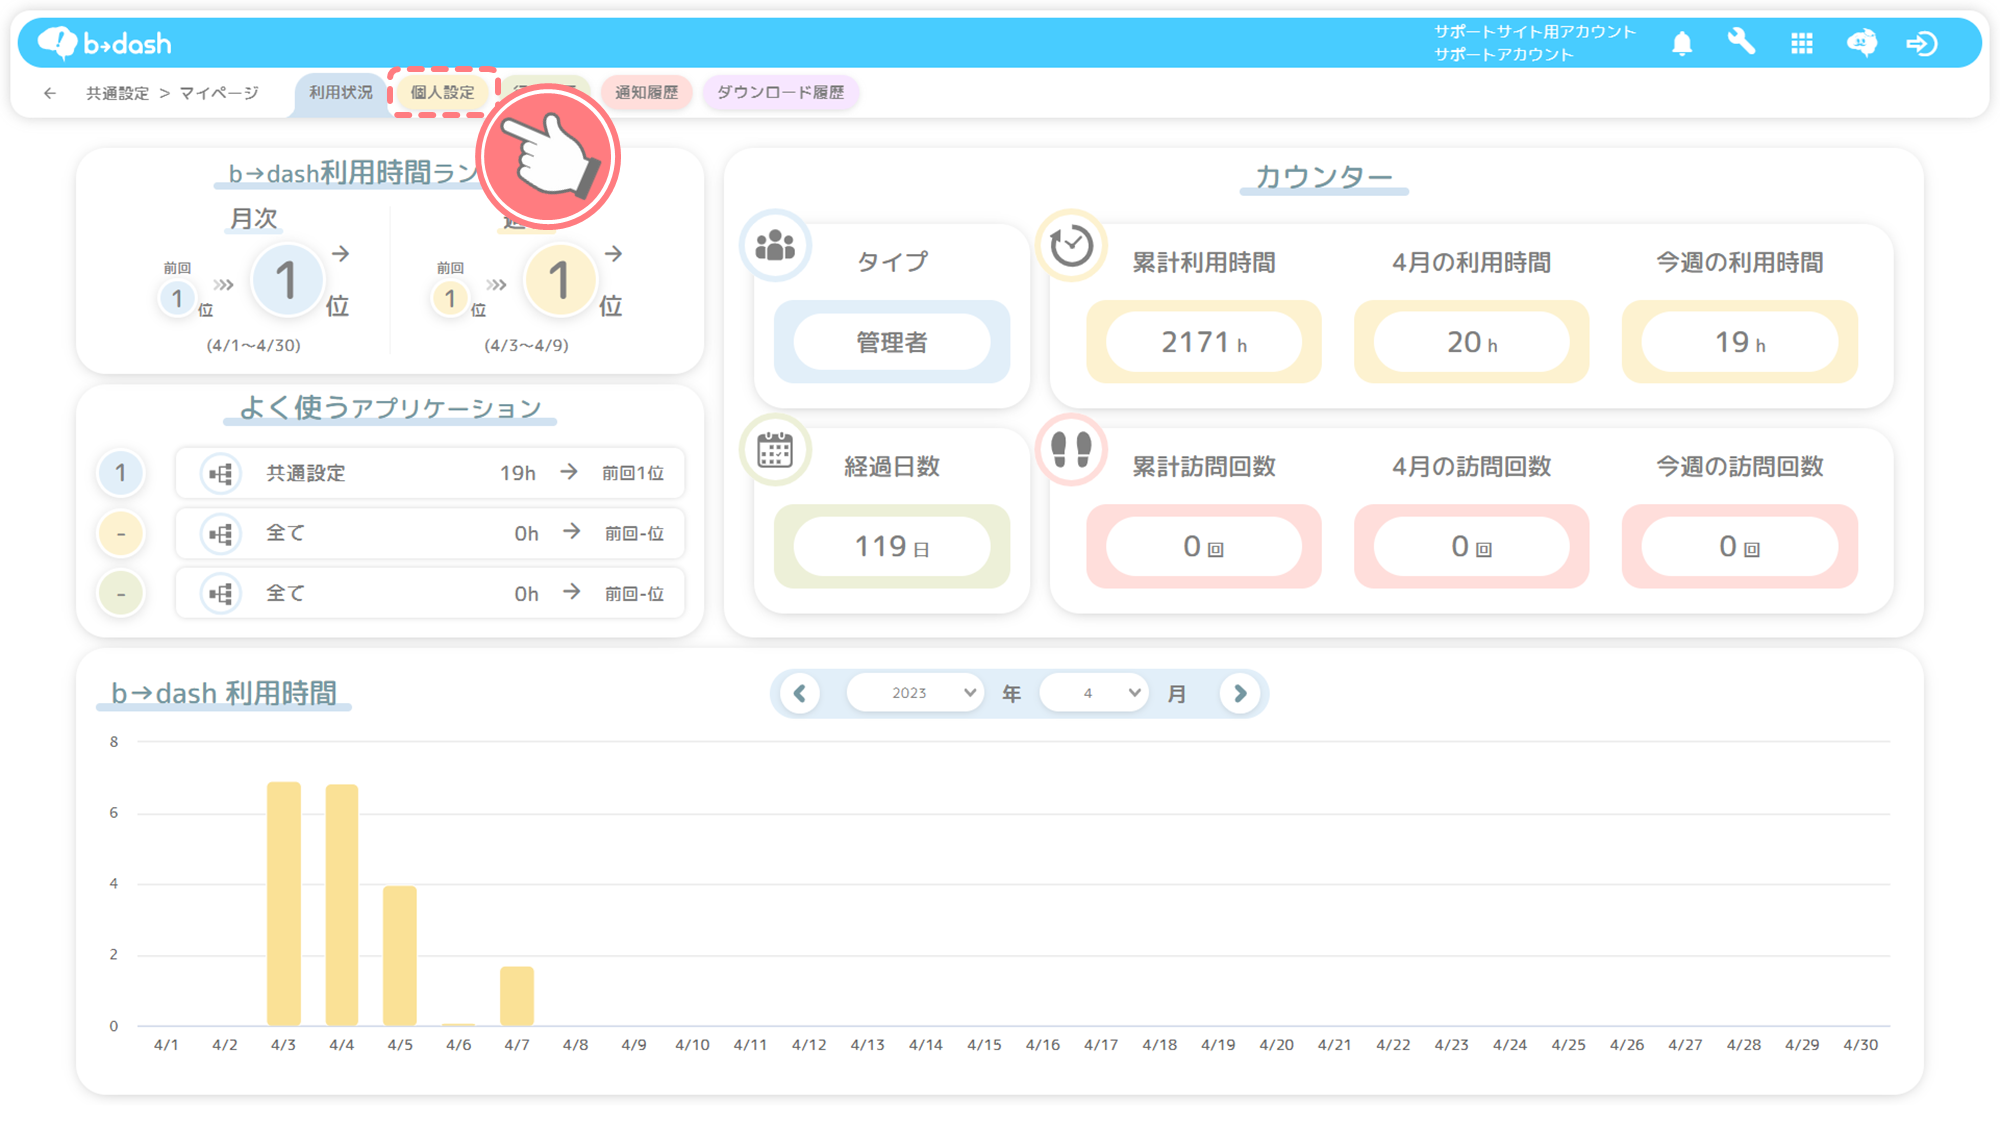
Task: Click the 共通設定 breadcrumb link
Action: pos(117,93)
